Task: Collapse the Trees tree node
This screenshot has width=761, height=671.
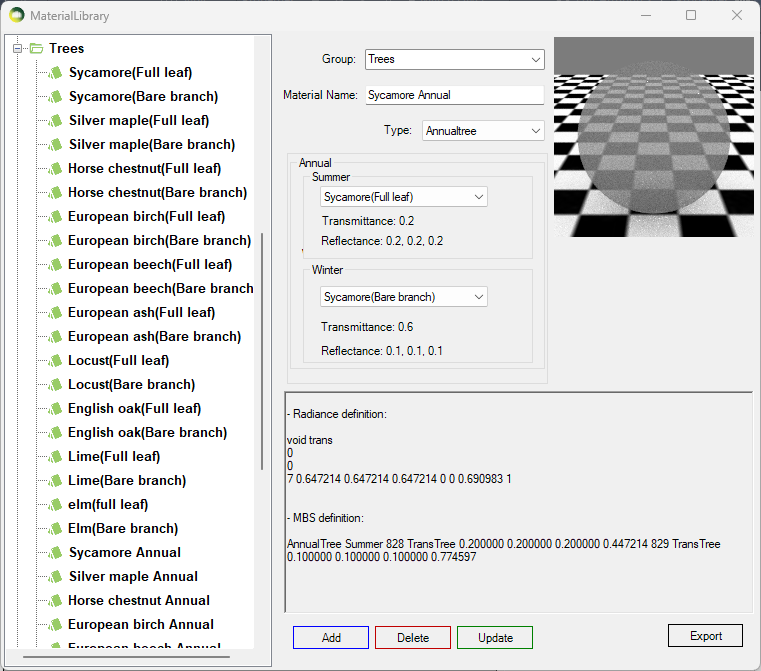Action: click(x=17, y=48)
